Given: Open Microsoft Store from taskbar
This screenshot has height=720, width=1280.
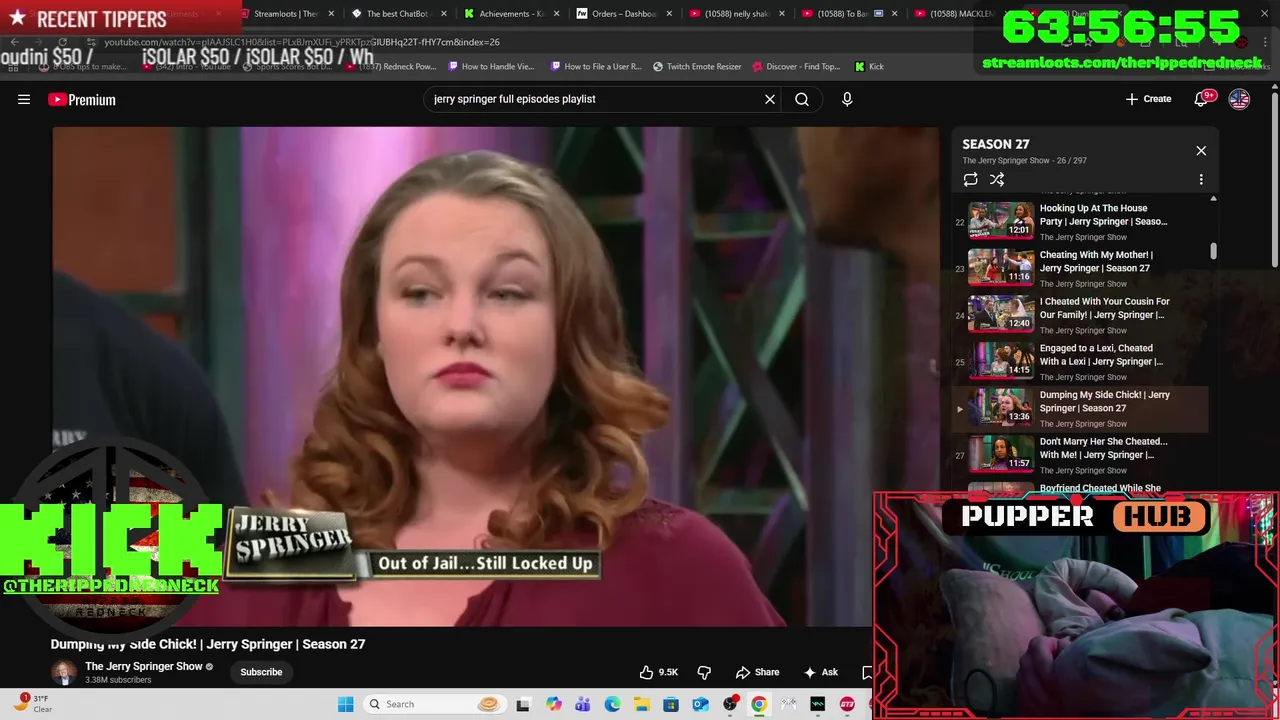Looking at the screenshot, I should 671,704.
